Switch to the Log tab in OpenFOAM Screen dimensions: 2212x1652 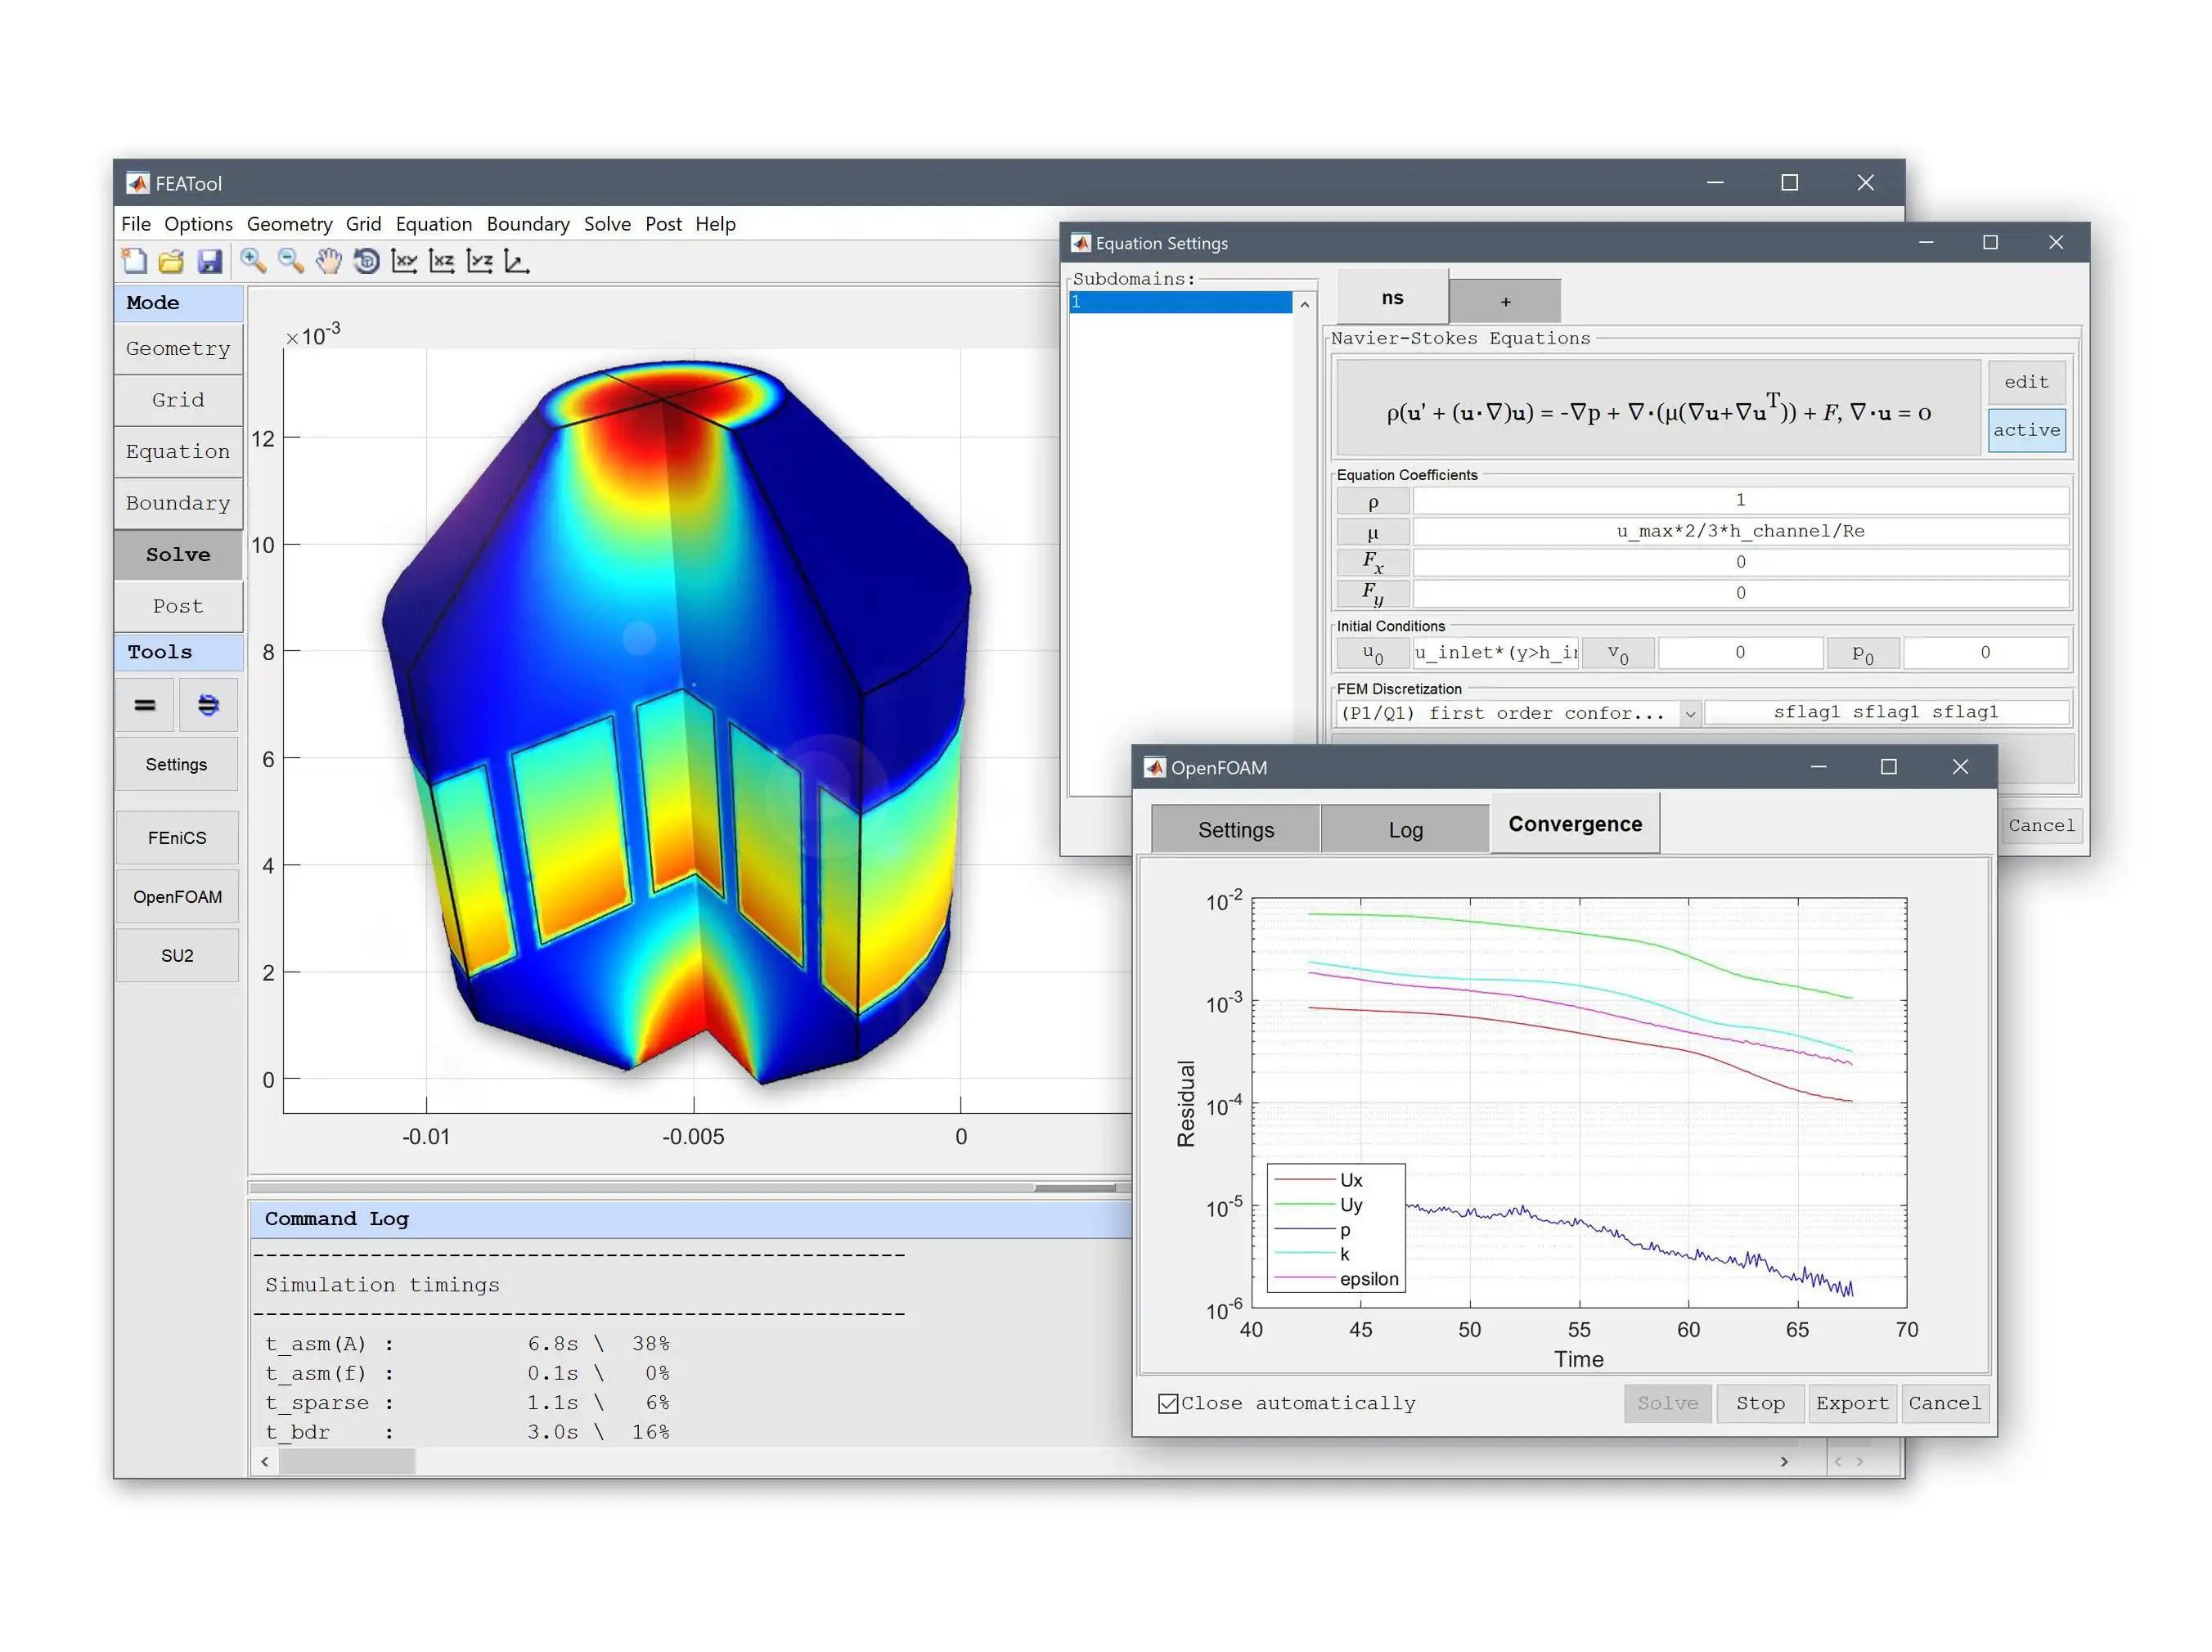(x=1407, y=826)
